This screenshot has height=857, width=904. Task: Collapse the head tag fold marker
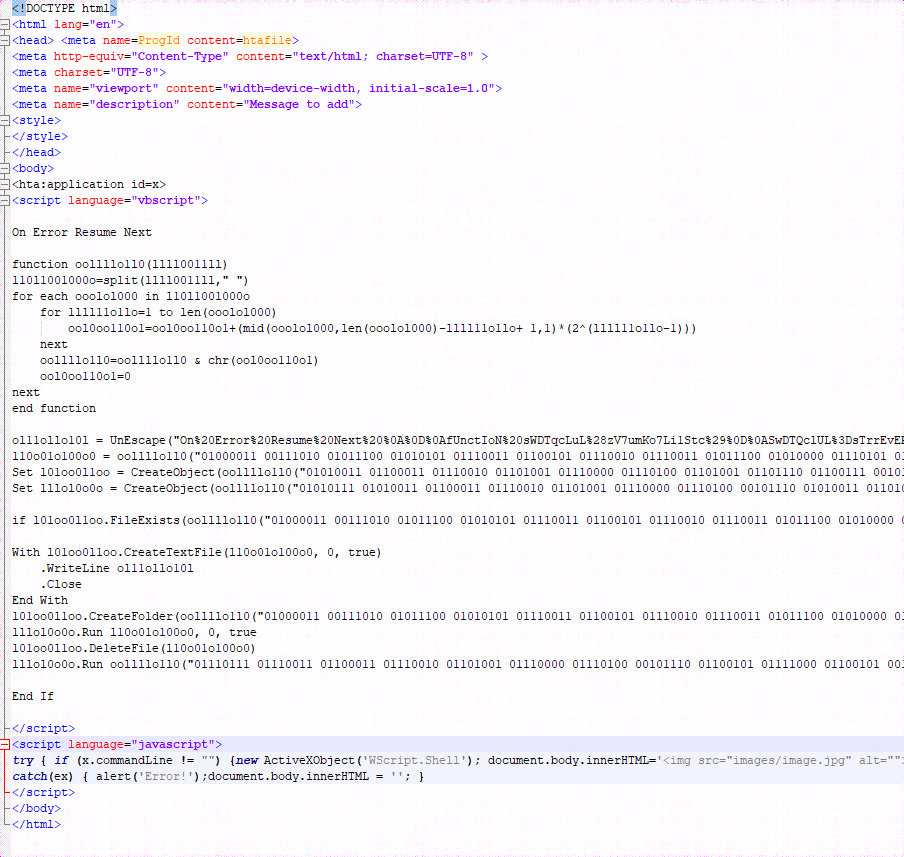tap(5, 40)
